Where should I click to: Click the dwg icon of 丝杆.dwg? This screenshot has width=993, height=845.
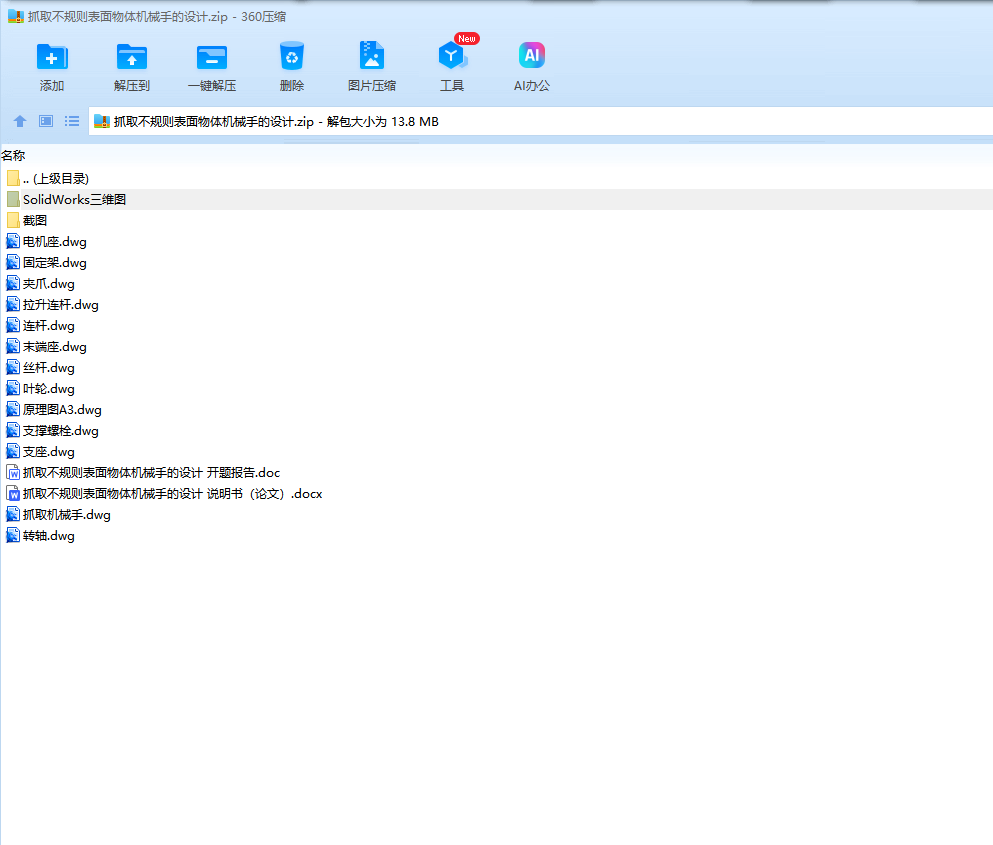[x=13, y=367]
